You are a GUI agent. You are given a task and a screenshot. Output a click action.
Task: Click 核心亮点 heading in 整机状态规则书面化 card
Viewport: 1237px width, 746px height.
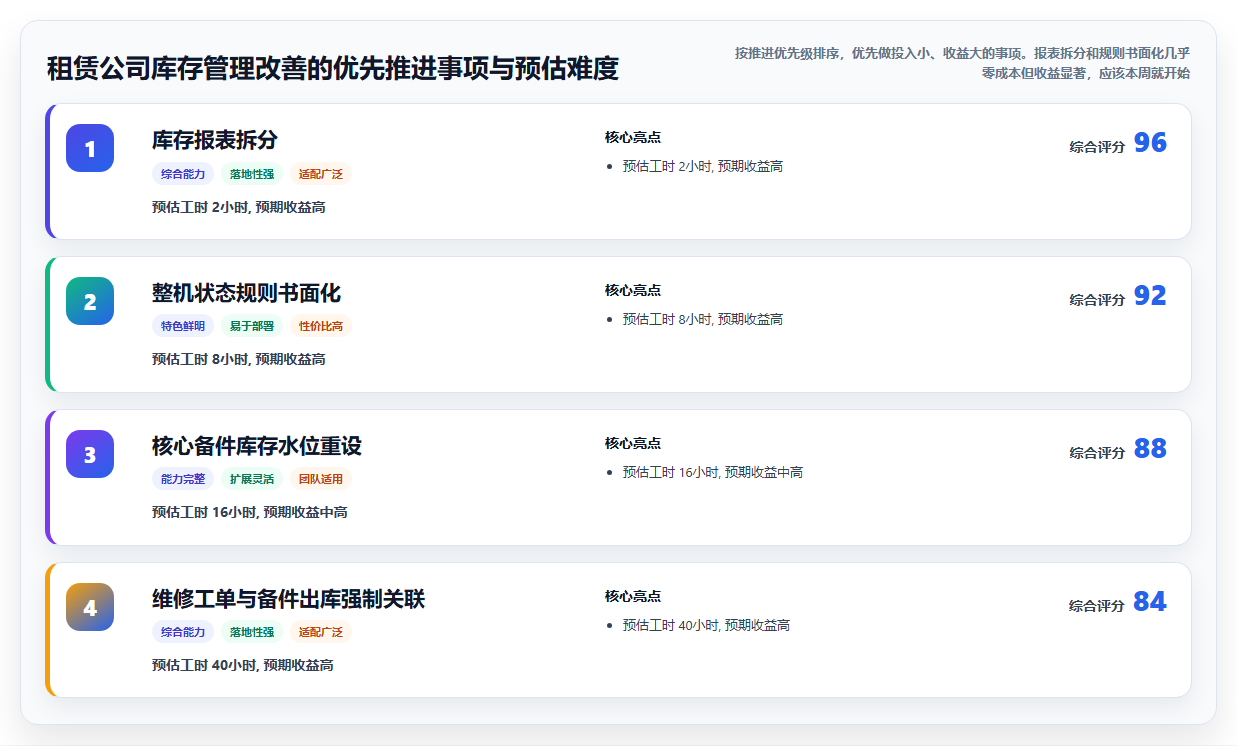click(x=633, y=290)
